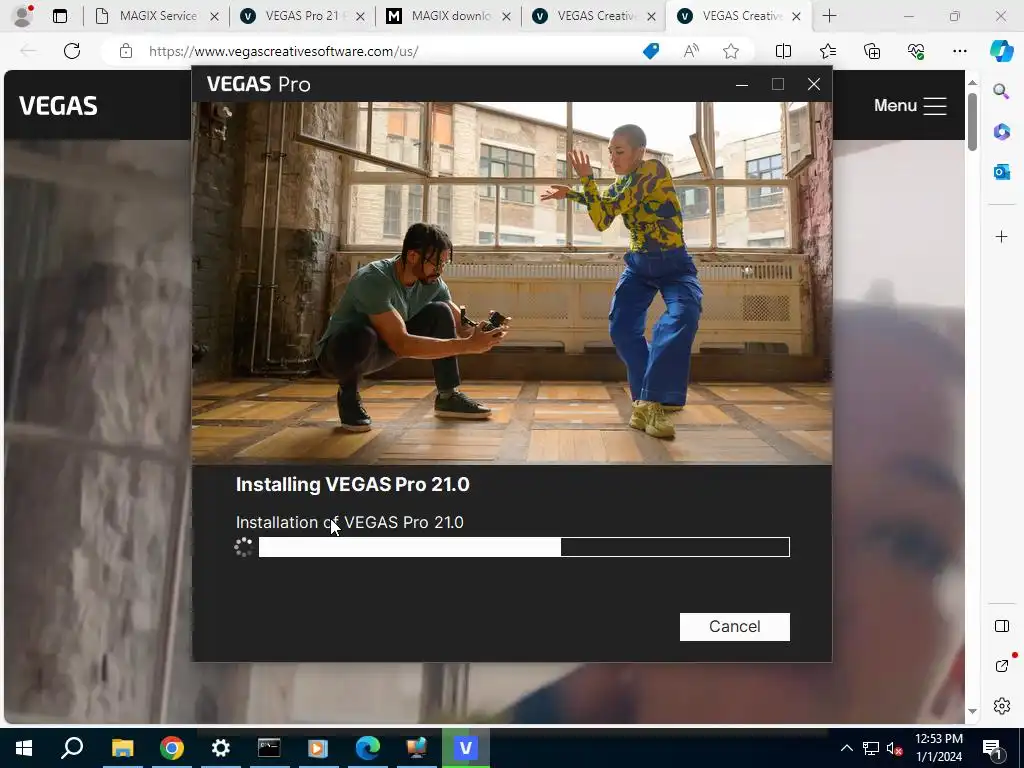Open File Explorer from the taskbar

(x=122, y=748)
